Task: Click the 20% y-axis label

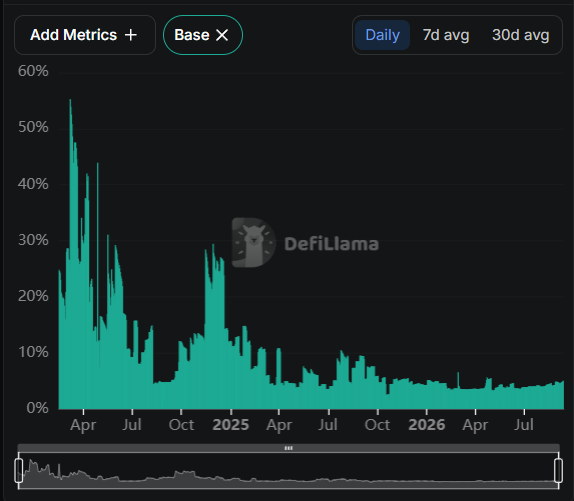Action: tap(33, 296)
